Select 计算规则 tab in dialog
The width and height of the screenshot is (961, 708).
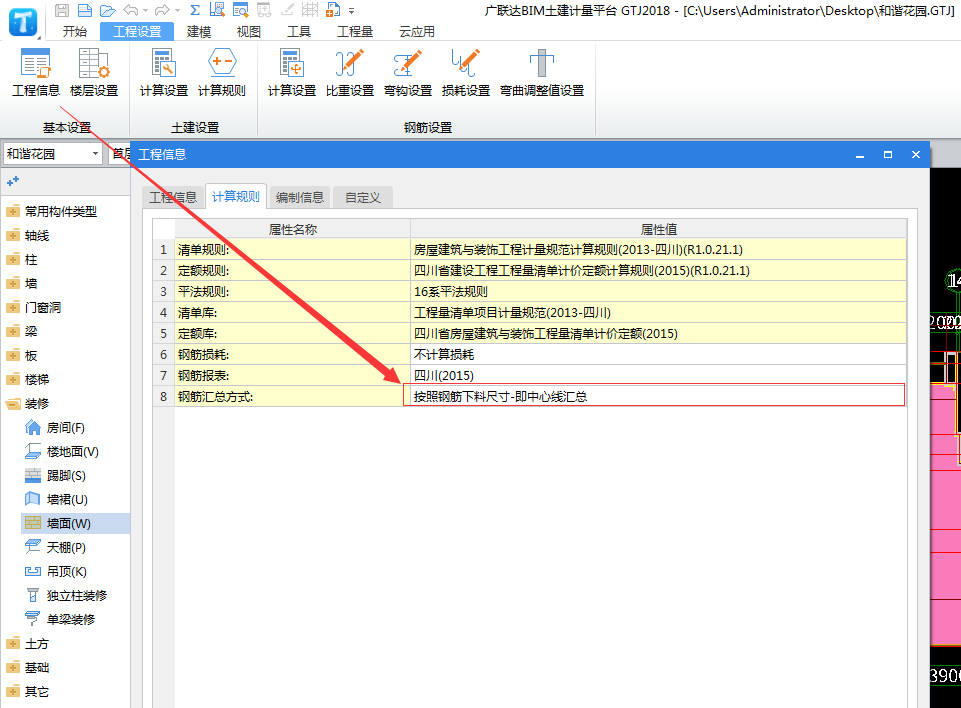[x=236, y=196]
